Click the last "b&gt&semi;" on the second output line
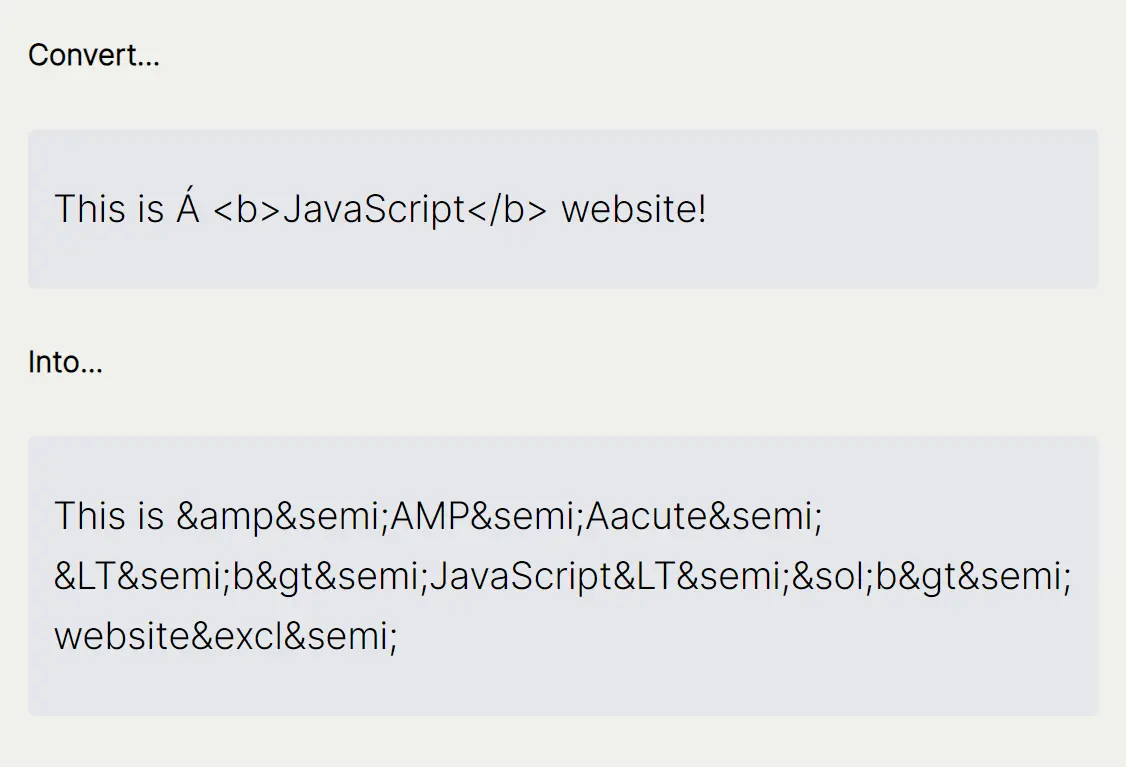Screen dimensions: 1126x767 (974, 577)
